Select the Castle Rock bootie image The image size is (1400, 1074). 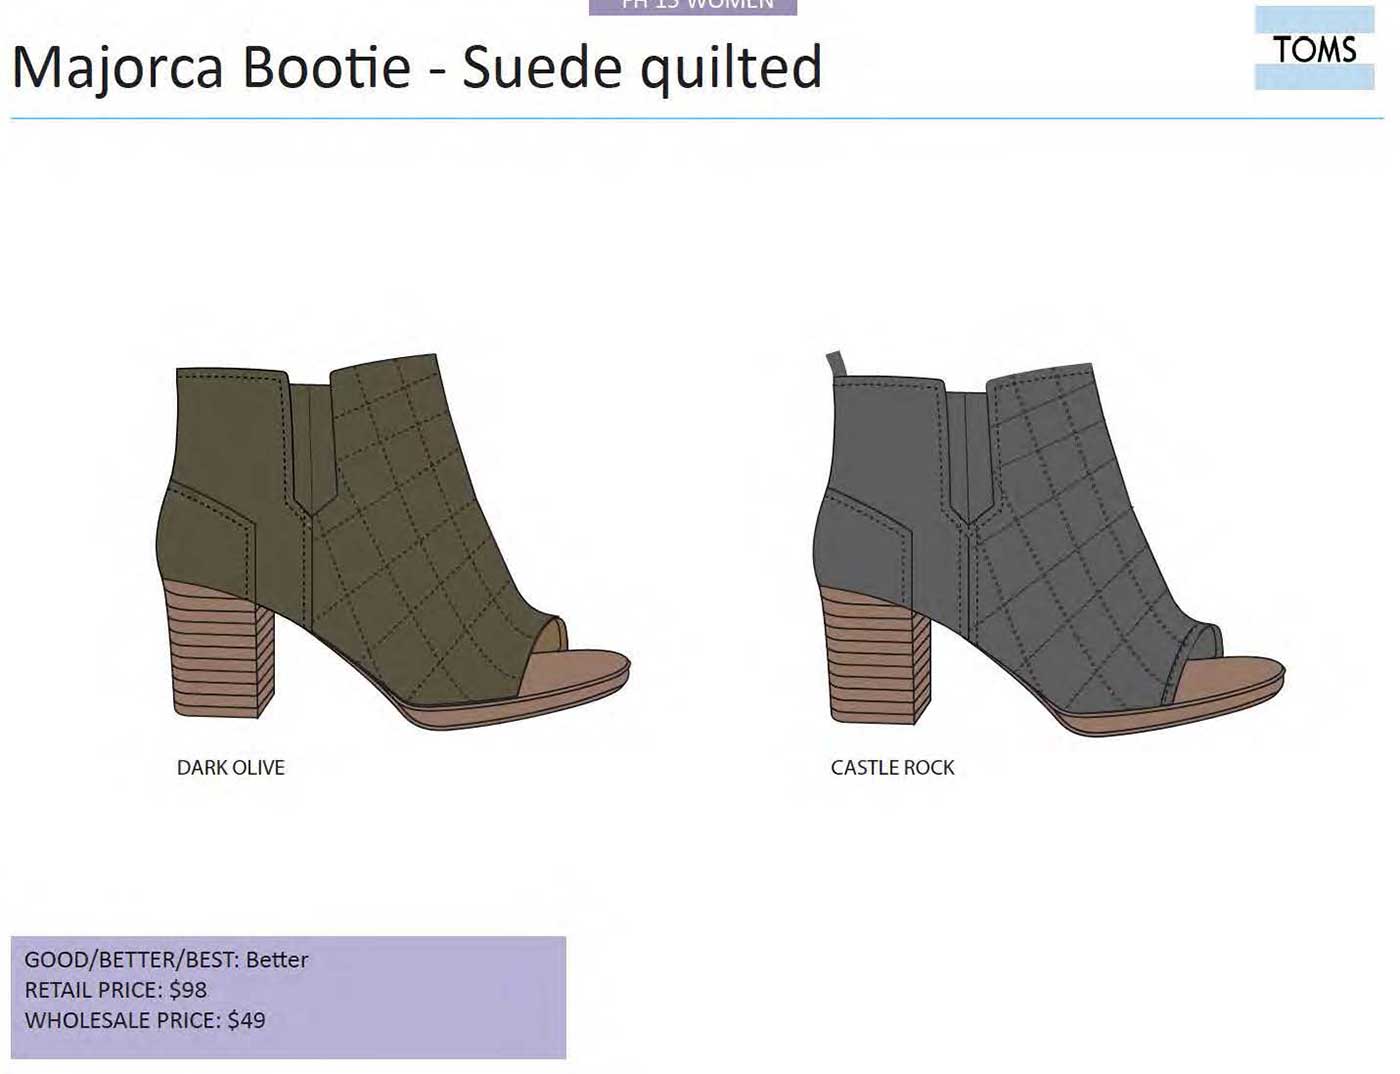click(1049, 543)
